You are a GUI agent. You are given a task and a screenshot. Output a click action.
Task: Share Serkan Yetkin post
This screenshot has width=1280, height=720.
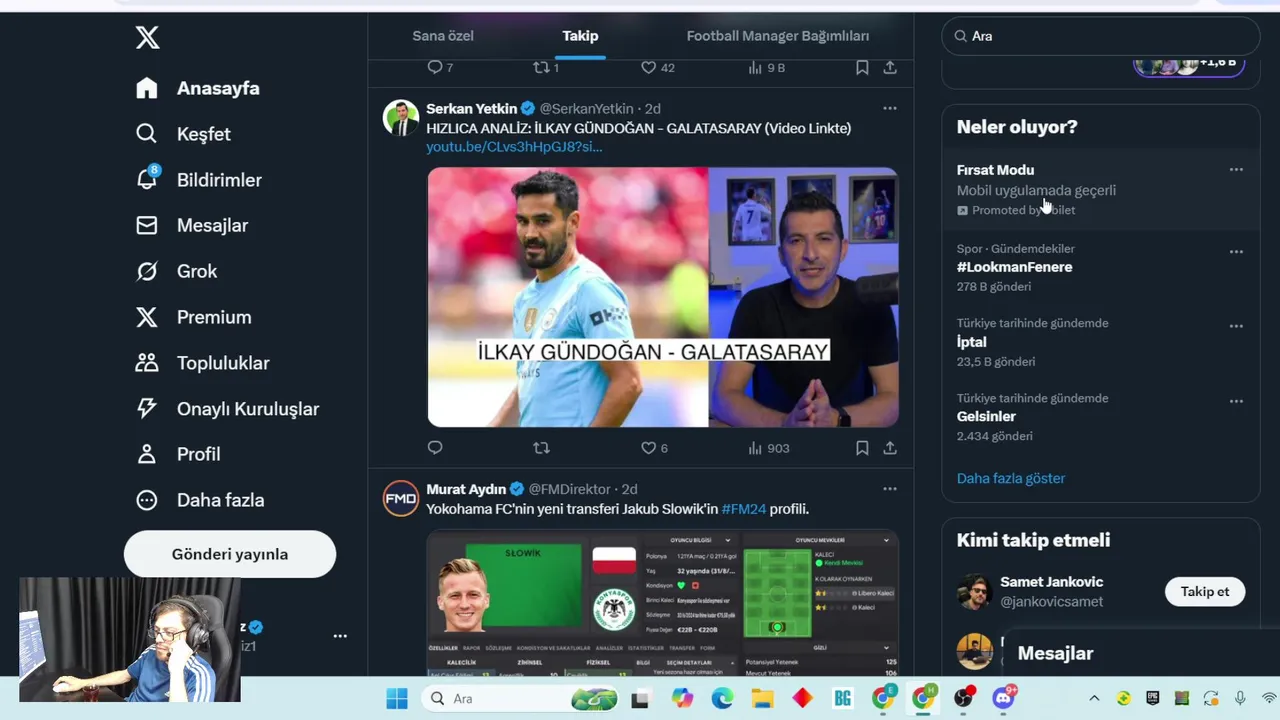tap(890, 448)
